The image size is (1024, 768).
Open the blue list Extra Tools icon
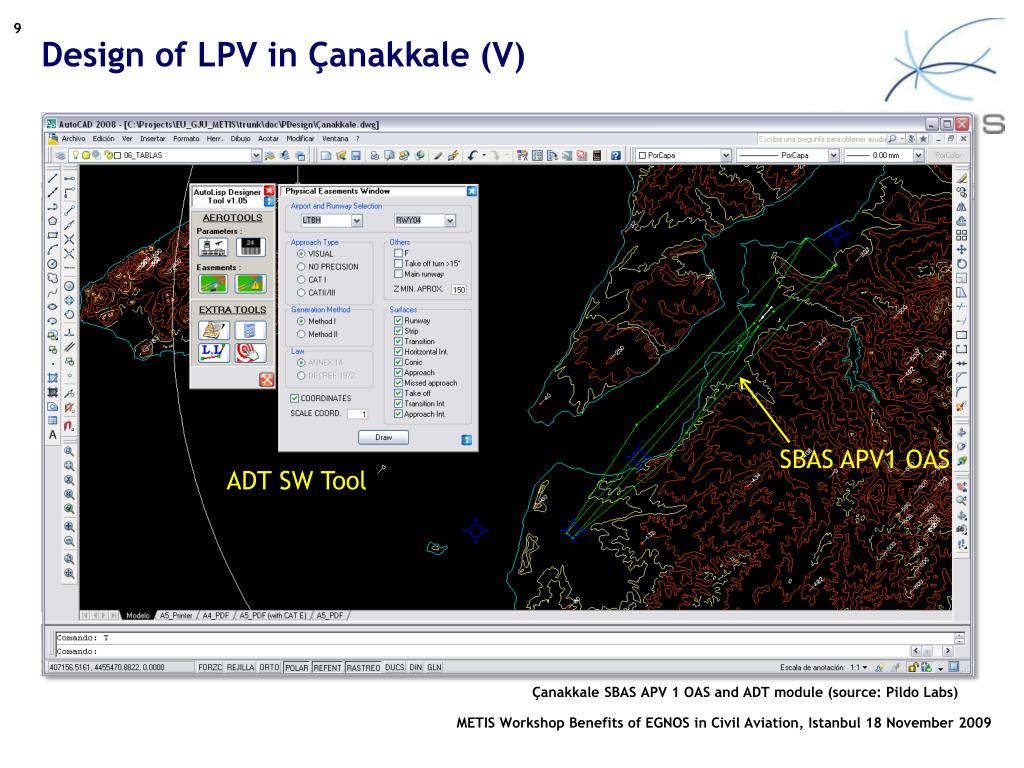tap(251, 330)
